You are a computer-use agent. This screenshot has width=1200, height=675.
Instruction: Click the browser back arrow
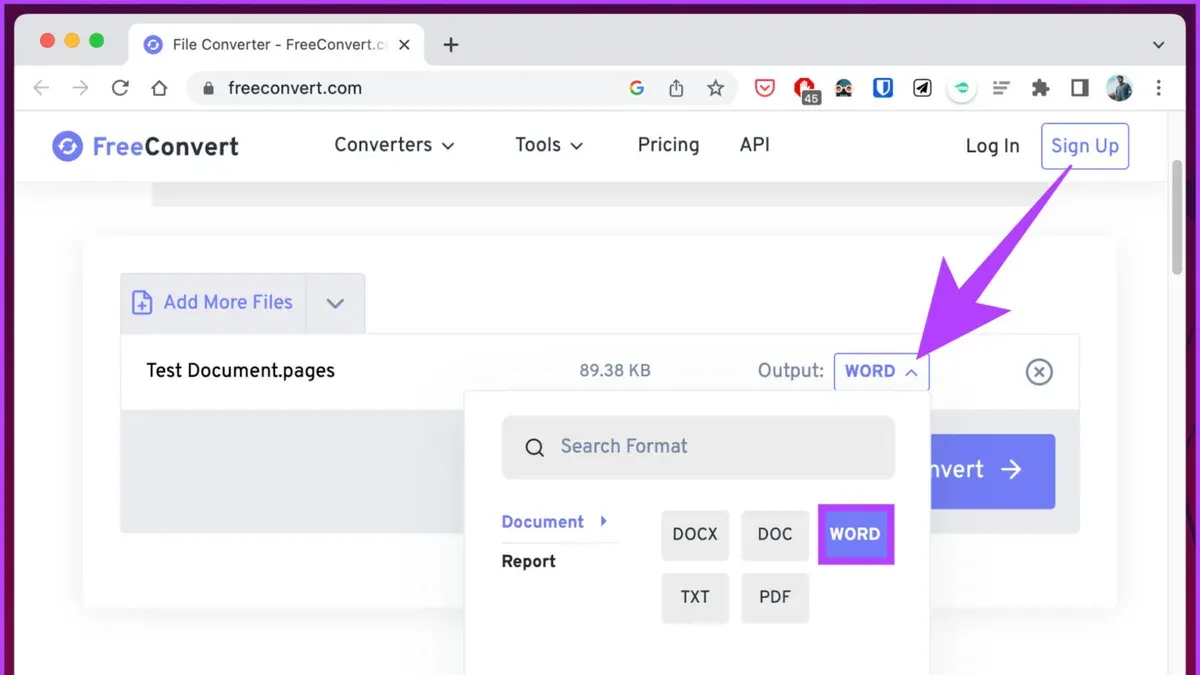tap(41, 88)
